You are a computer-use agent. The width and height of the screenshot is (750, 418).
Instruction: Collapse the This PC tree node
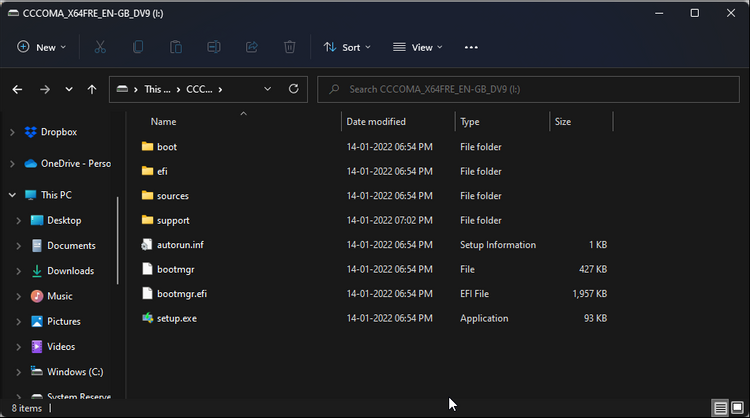point(12,195)
